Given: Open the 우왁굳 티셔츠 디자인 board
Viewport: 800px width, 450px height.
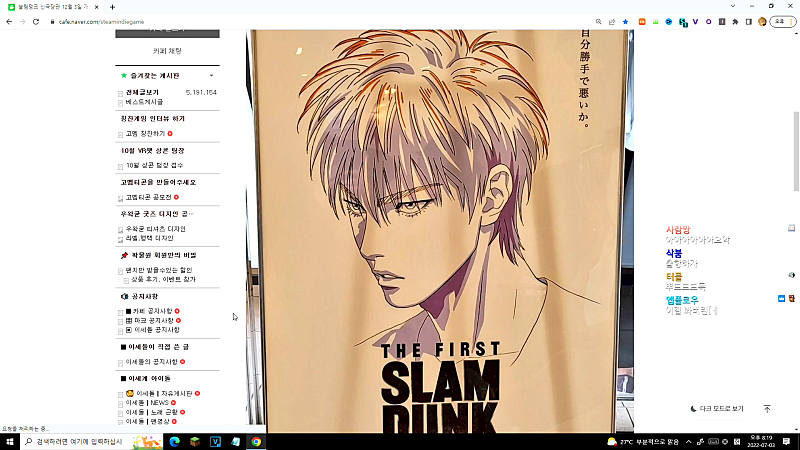Looking at the screenshot, I should coord(156,229).
